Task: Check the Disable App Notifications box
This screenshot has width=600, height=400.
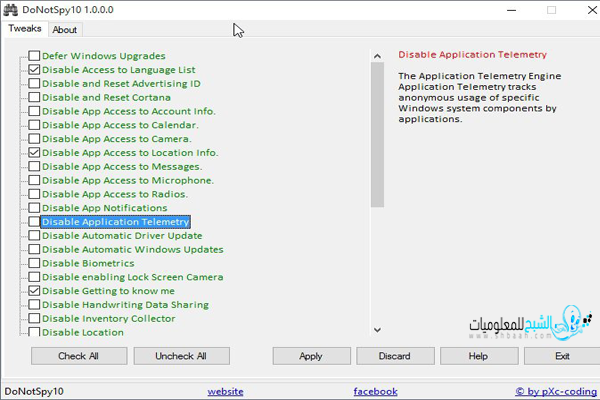Action: (x=34, y=208)
